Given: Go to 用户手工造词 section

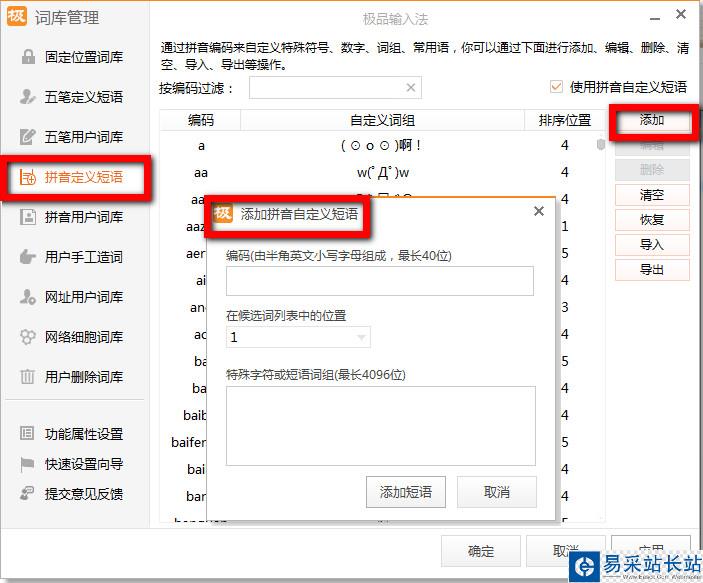Looking at the screenshot, I should click(83, 257).
